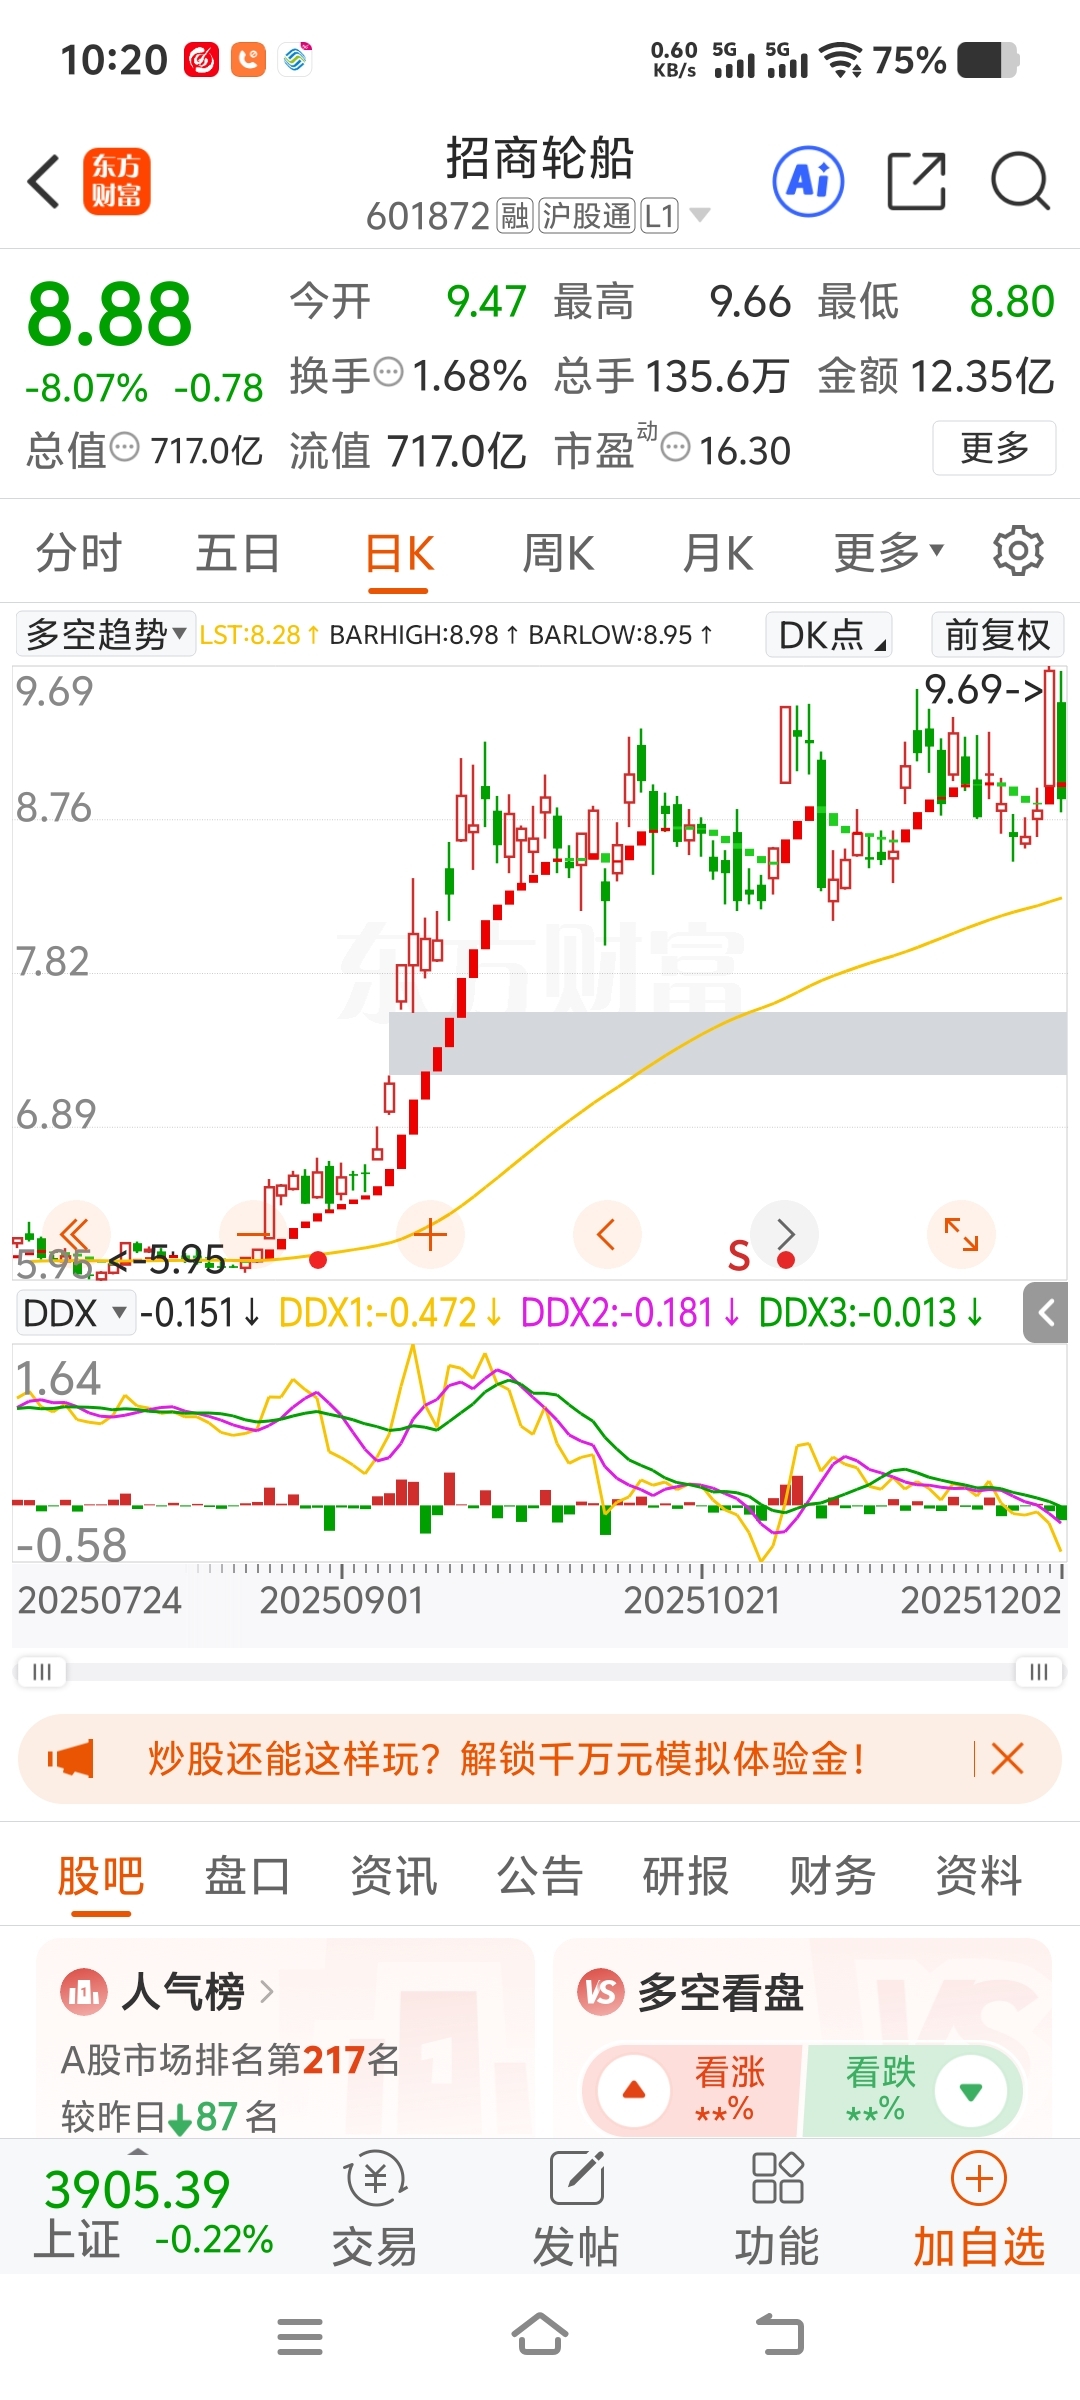Move chart left with the arrow

(x=606, y=1234)
